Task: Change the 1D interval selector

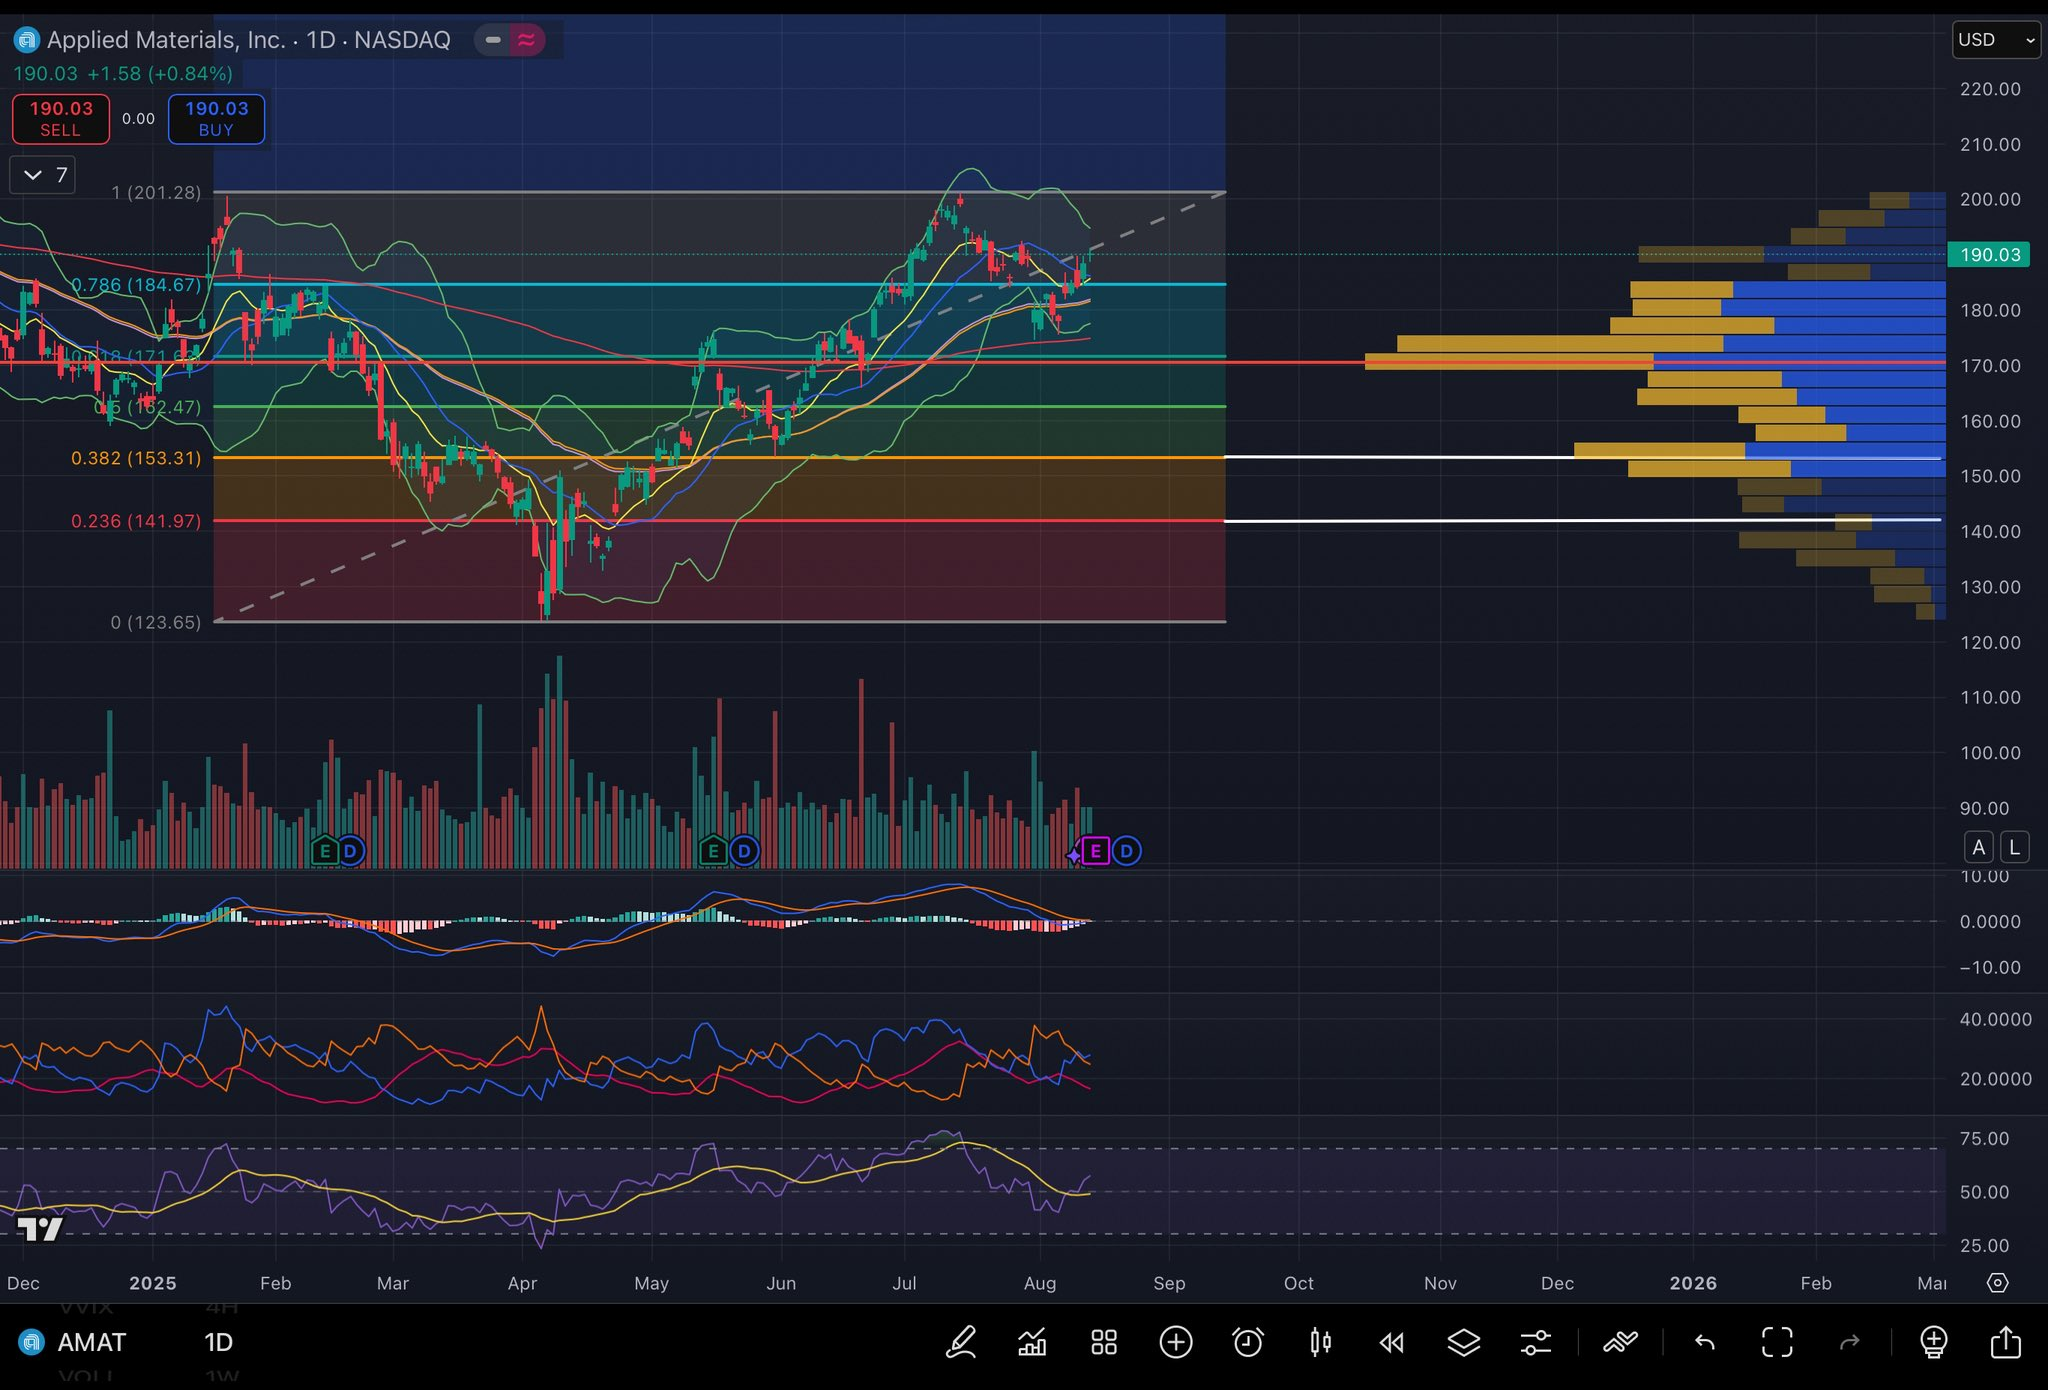Action: tap(218, 1342)
